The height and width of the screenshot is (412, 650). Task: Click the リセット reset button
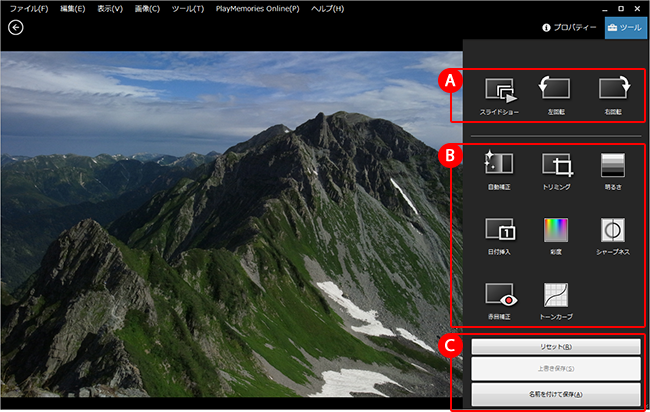pos(555,346)
